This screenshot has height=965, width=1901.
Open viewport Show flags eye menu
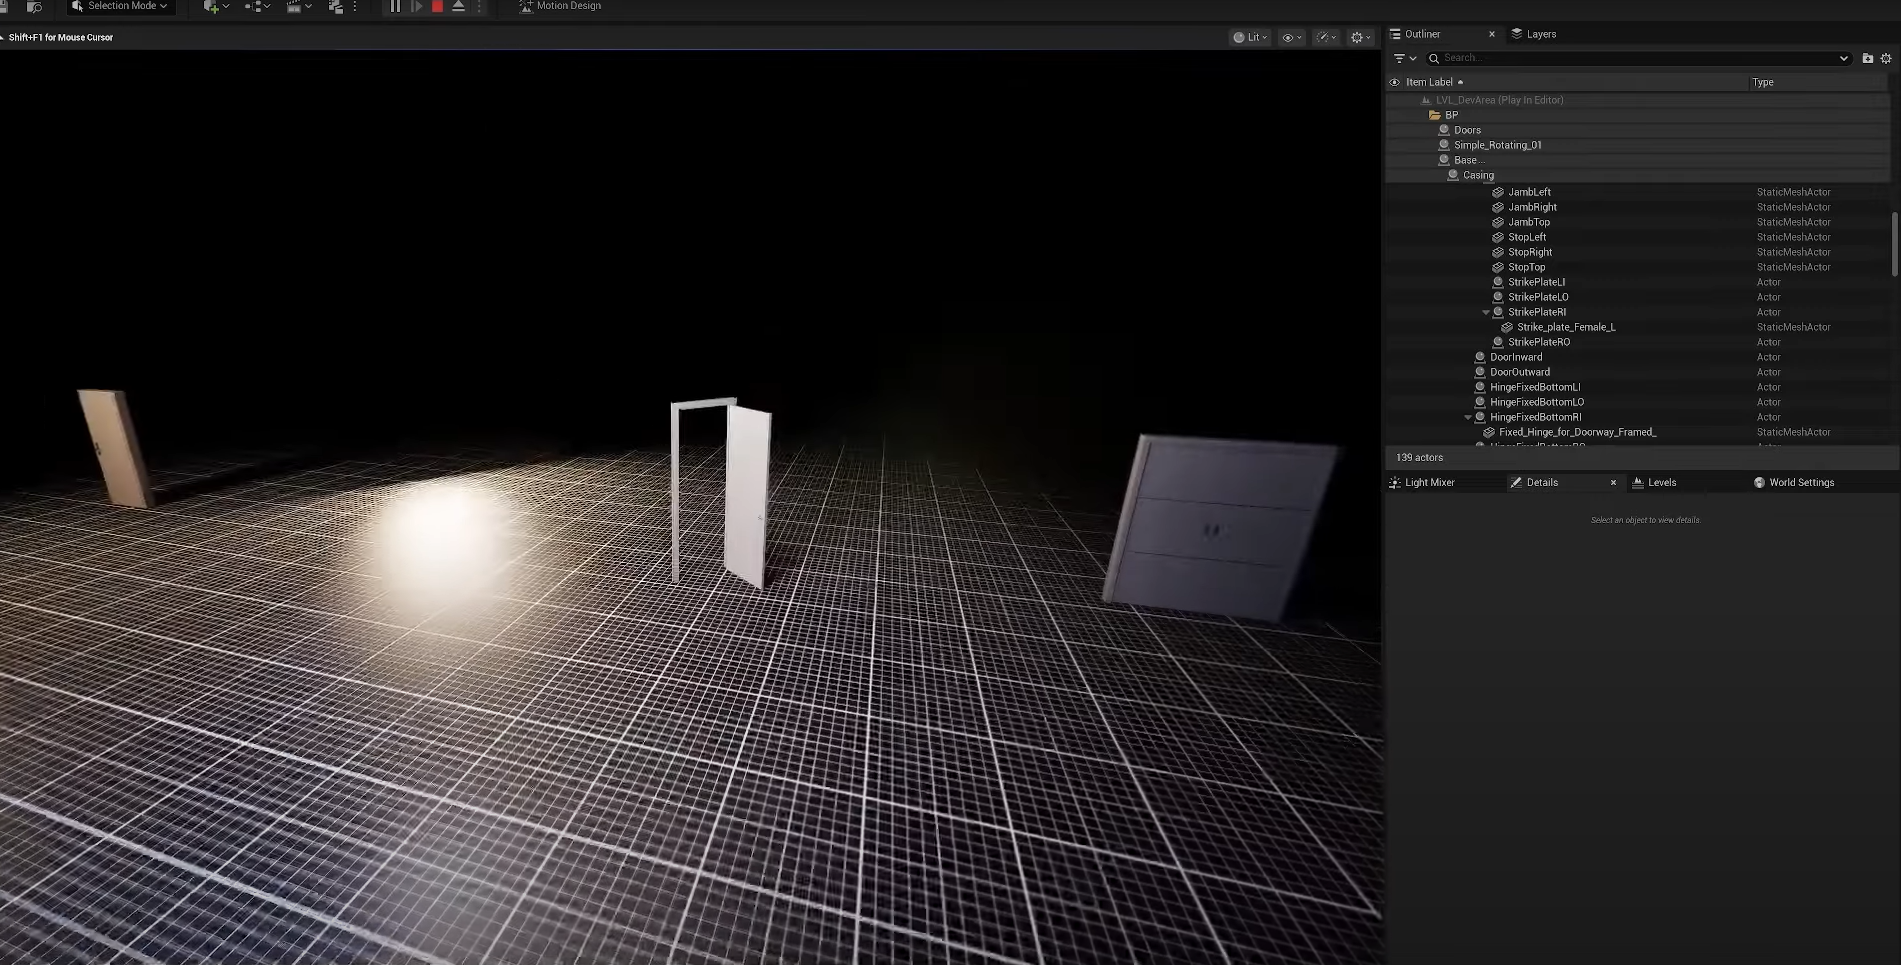[1291, 37]
